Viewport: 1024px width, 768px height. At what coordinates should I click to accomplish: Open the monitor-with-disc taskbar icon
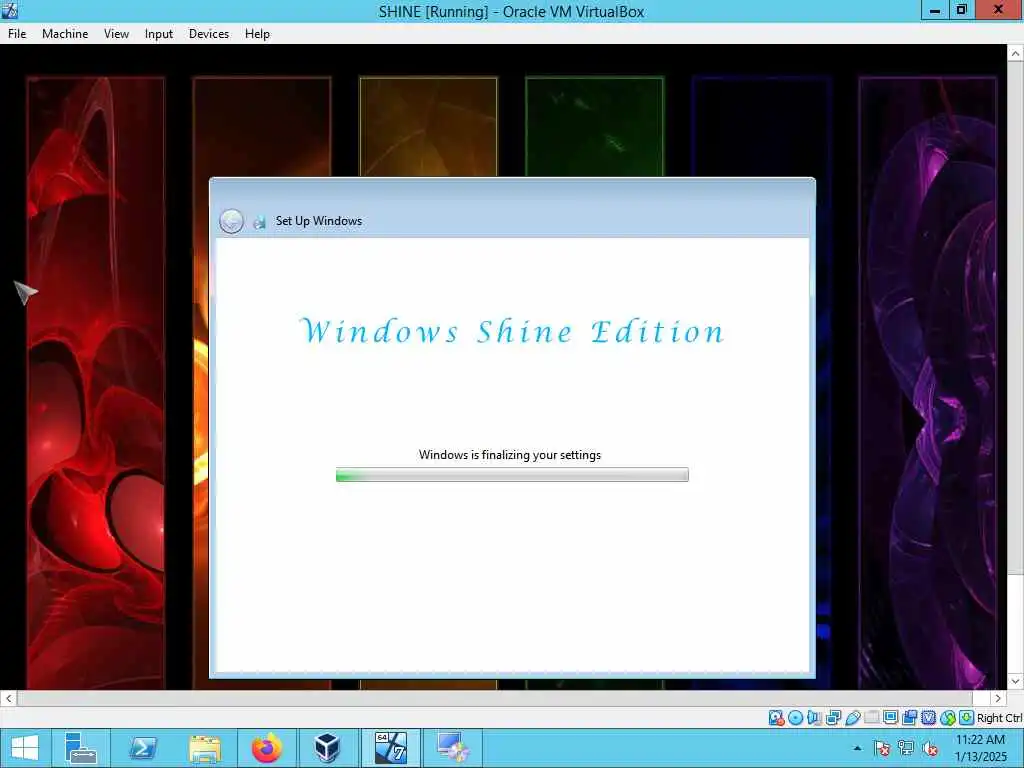[x=453, y=748]
